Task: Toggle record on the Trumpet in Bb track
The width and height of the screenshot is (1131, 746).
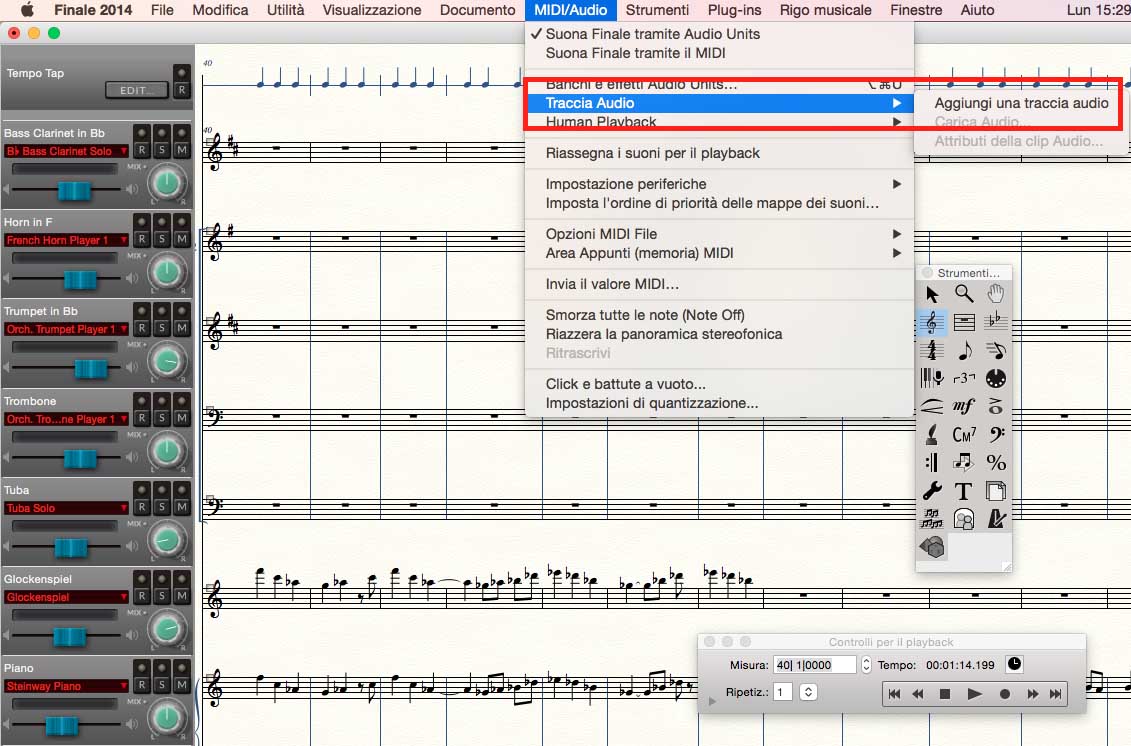Action: point(142,329)
